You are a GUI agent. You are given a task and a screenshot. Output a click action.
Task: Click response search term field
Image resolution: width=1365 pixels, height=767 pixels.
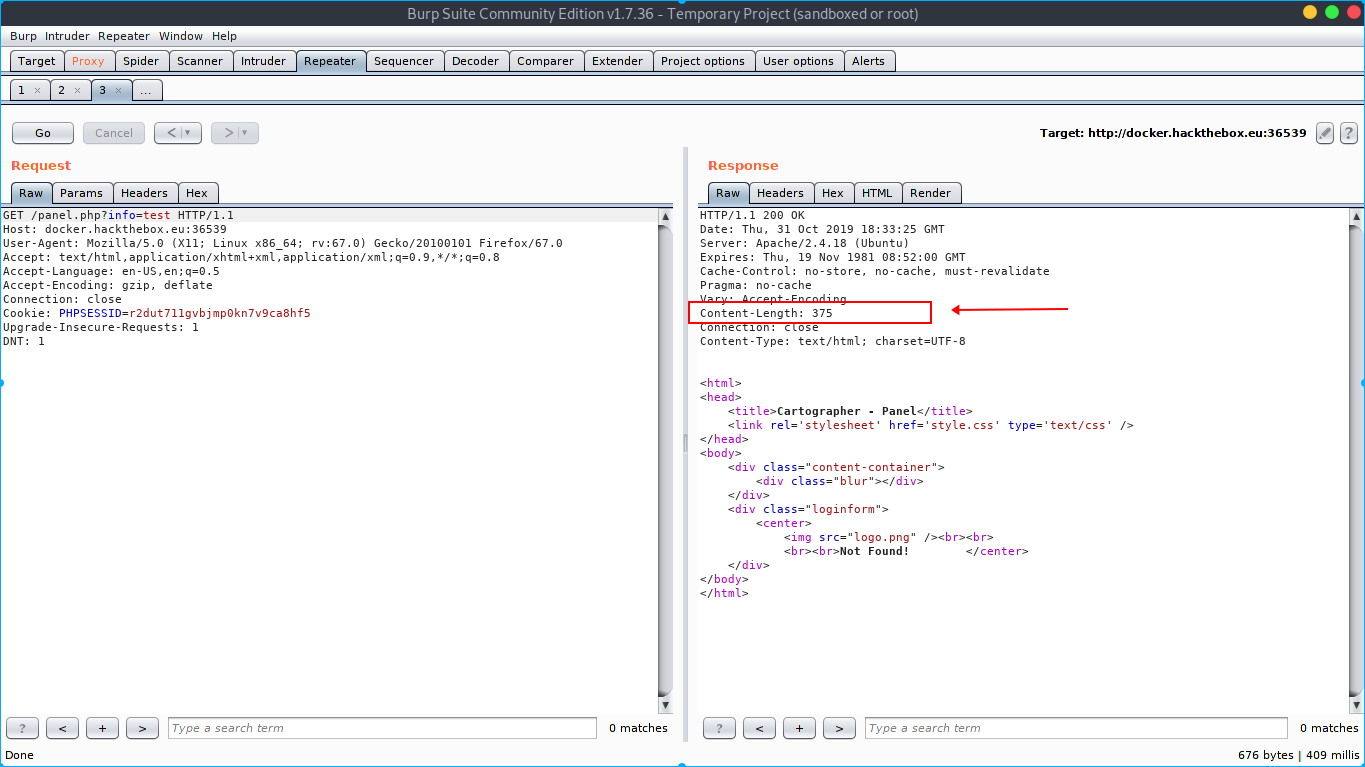1076,728
